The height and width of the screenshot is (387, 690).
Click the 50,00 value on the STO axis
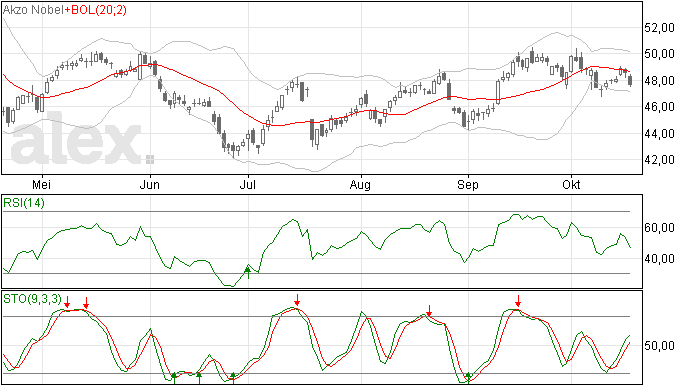click(659, 346)
